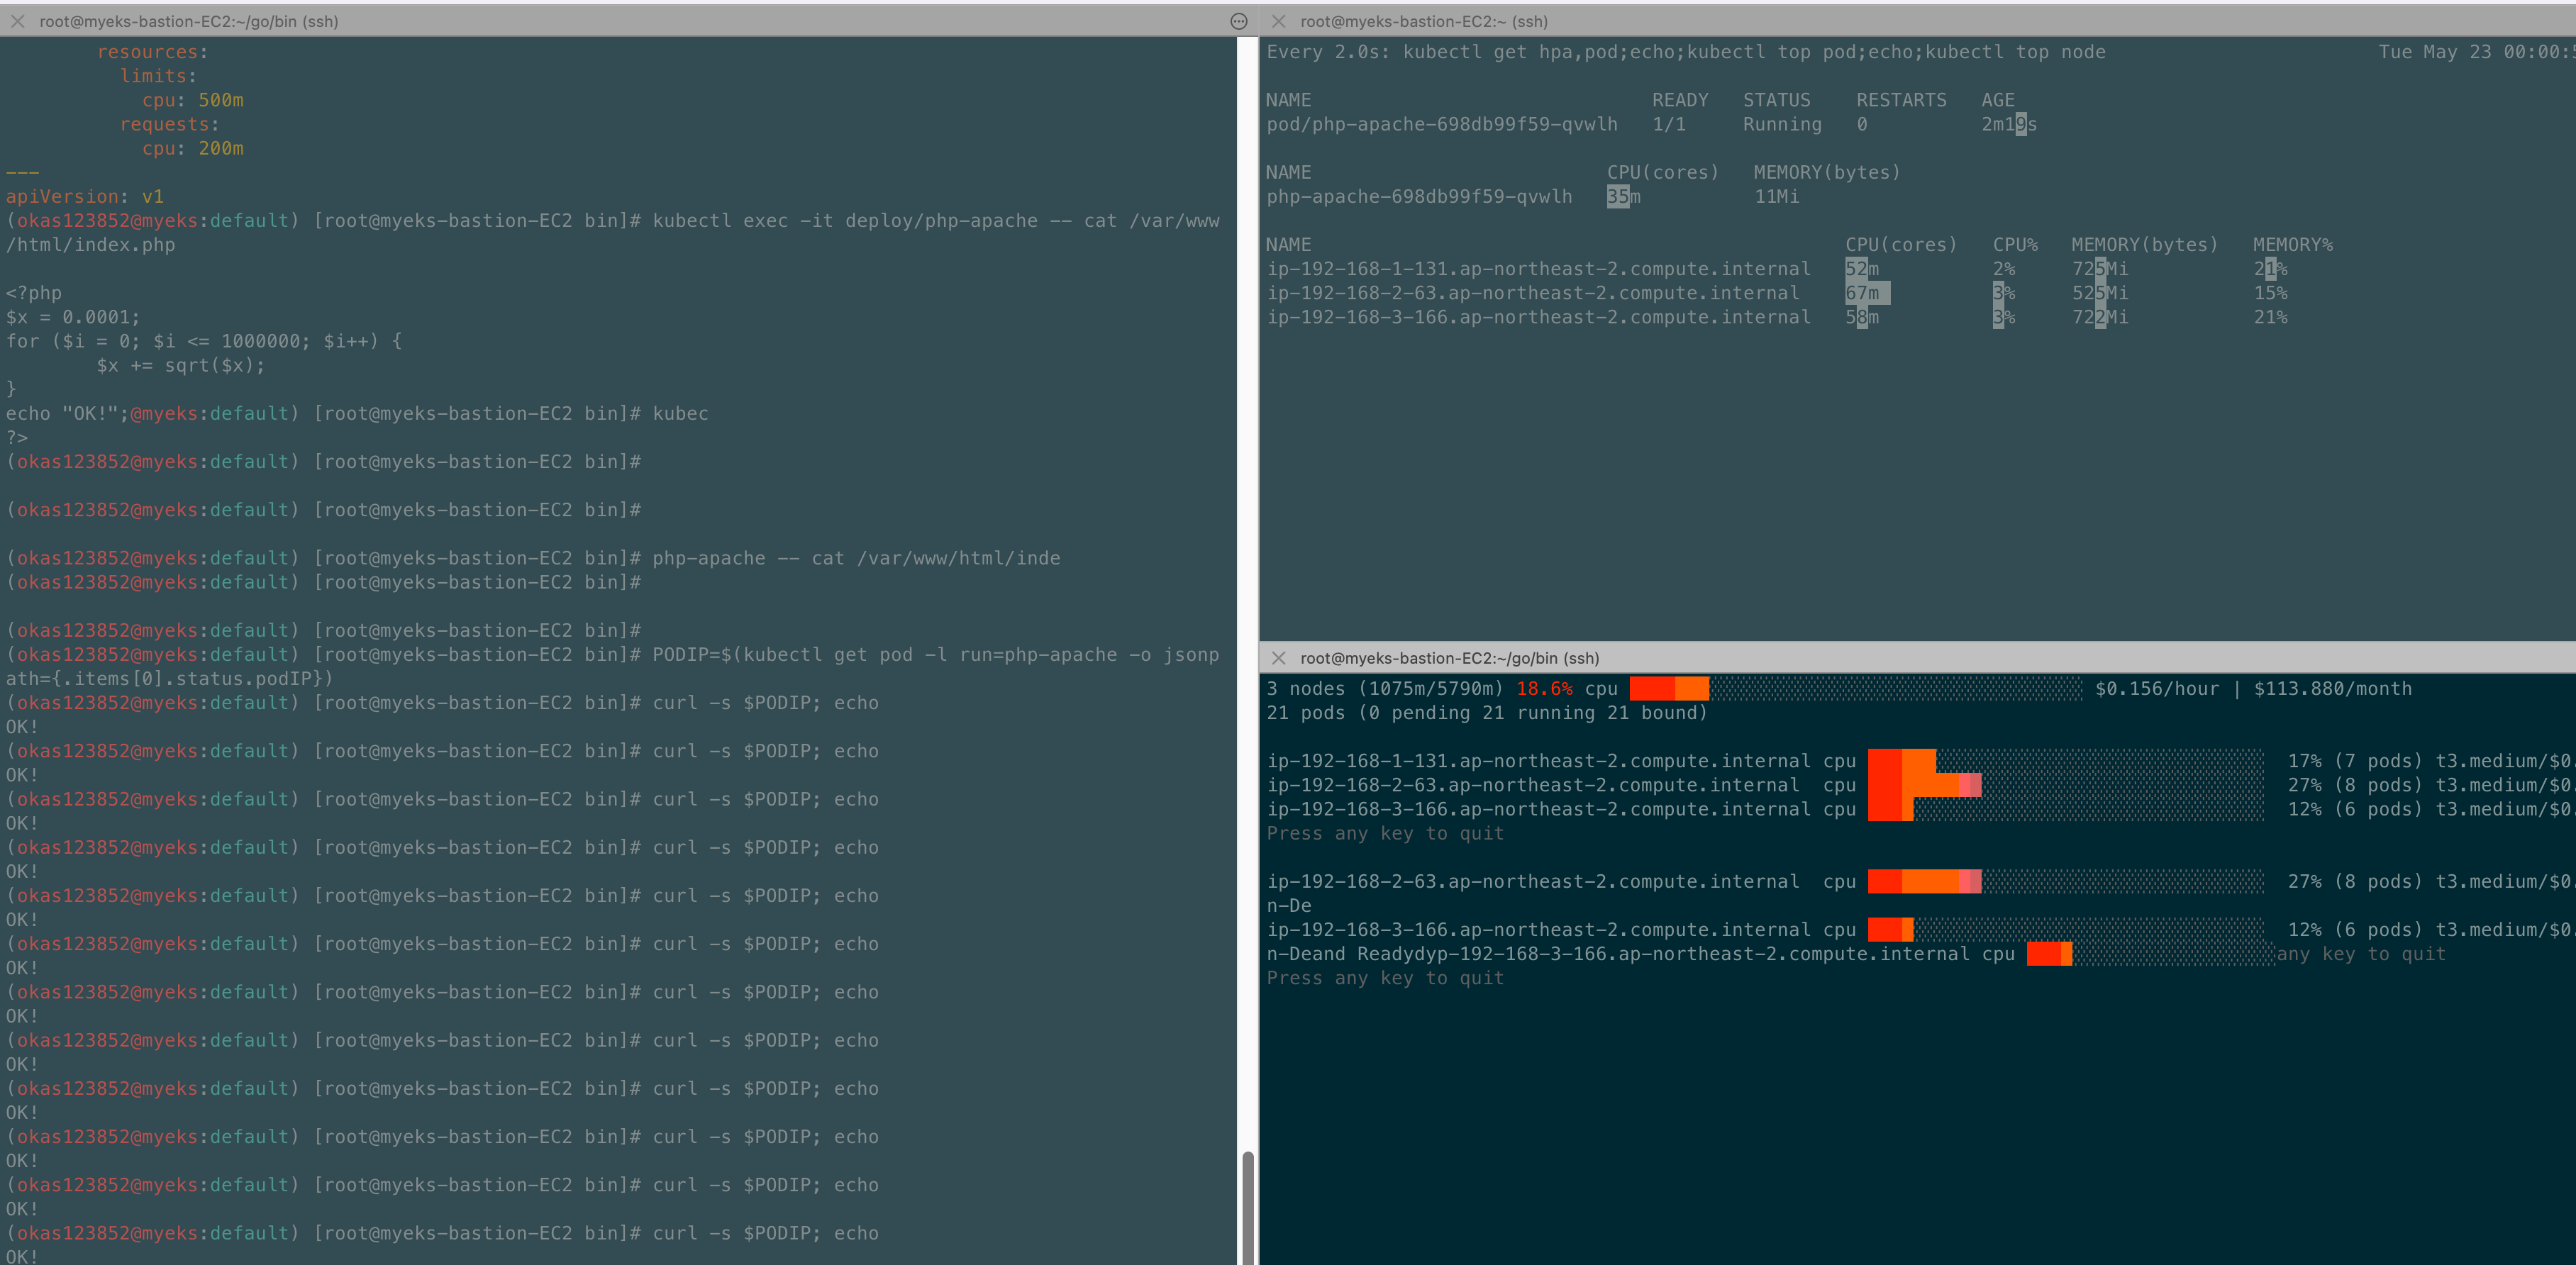
Task: Select the bottom-right pane title bar text
Action: tap(1449, 658)
